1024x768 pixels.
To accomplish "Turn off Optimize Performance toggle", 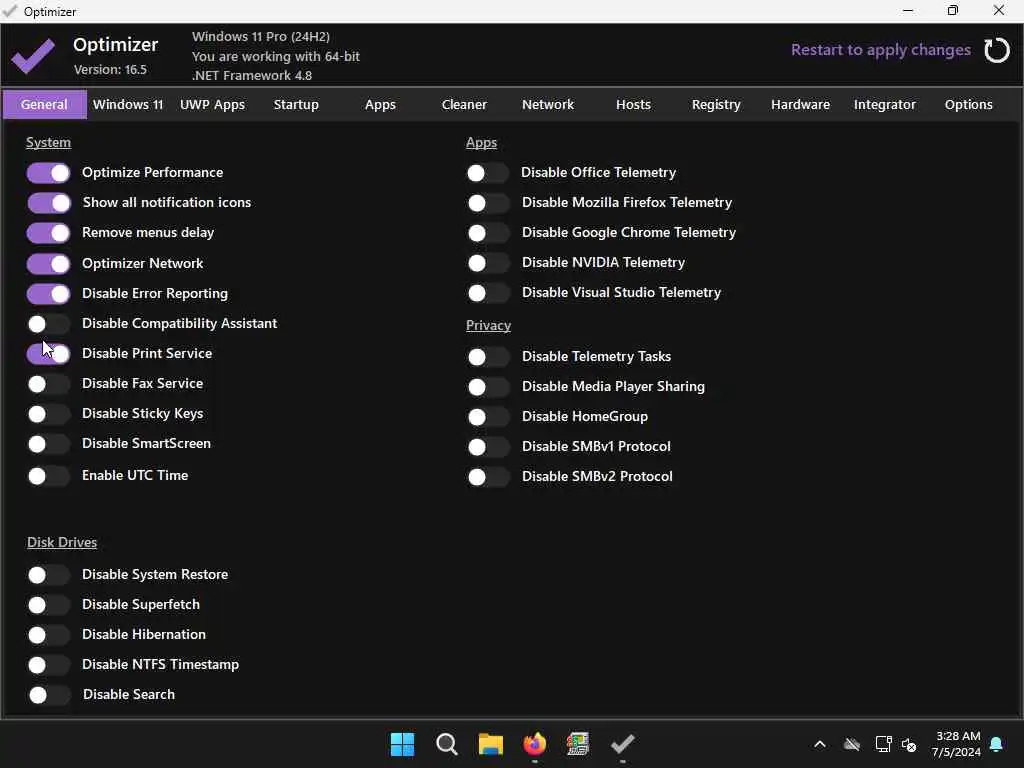I will click(x=48, y=173).
